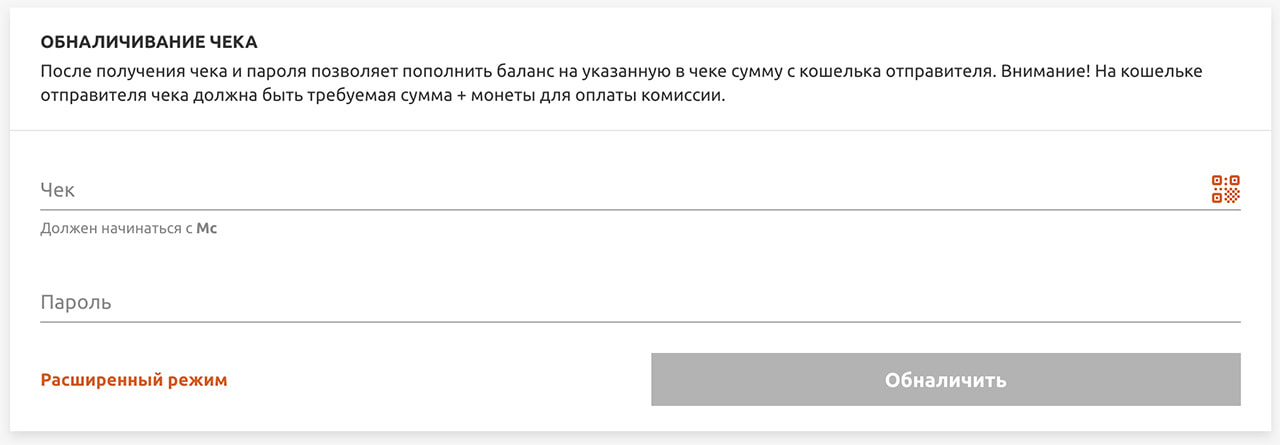1280x445 pixels.
Task: Click the orange QR icon beside Чек
Action: point(1226,189)
